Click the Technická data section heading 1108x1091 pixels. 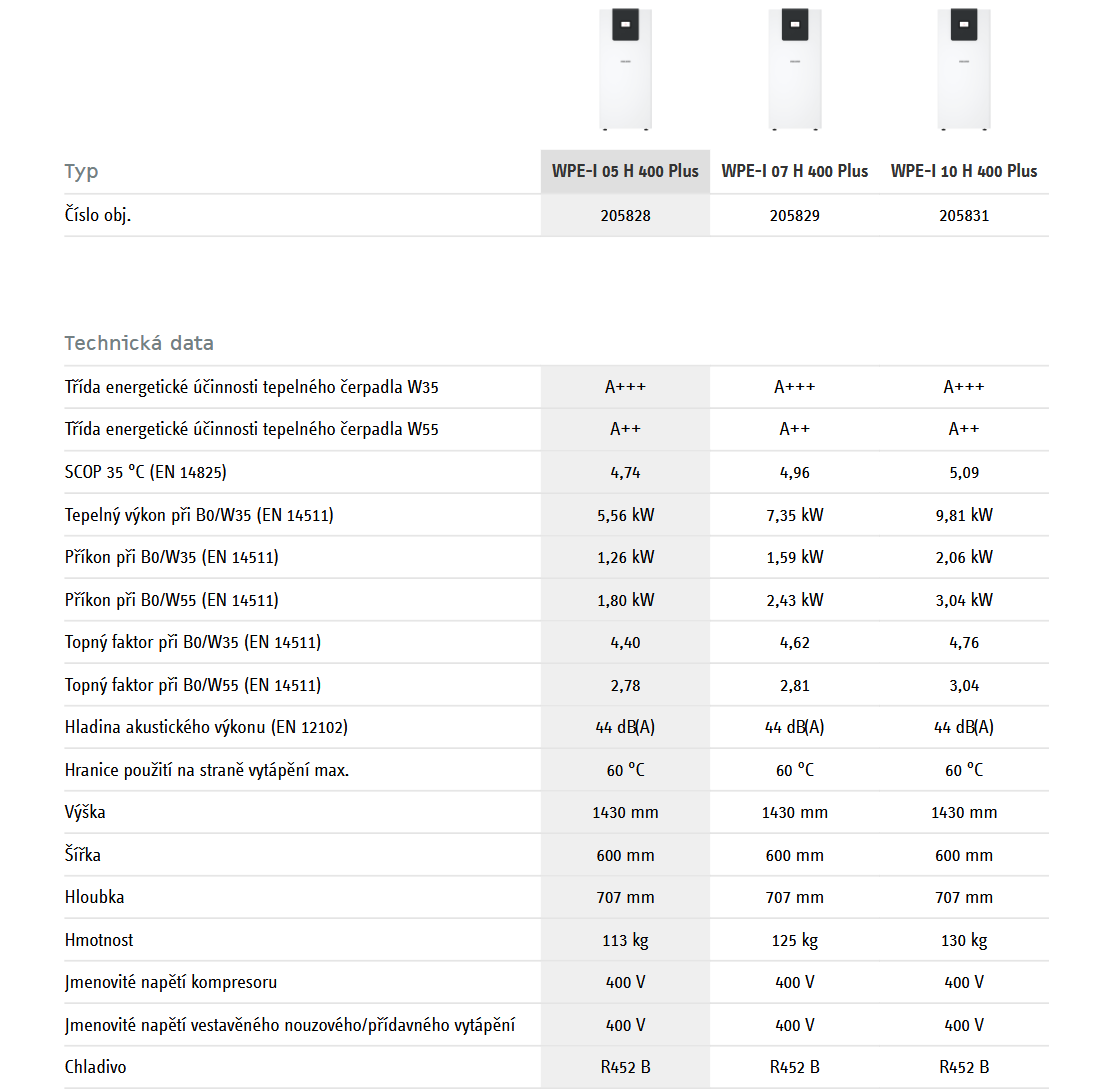point(139,343)
